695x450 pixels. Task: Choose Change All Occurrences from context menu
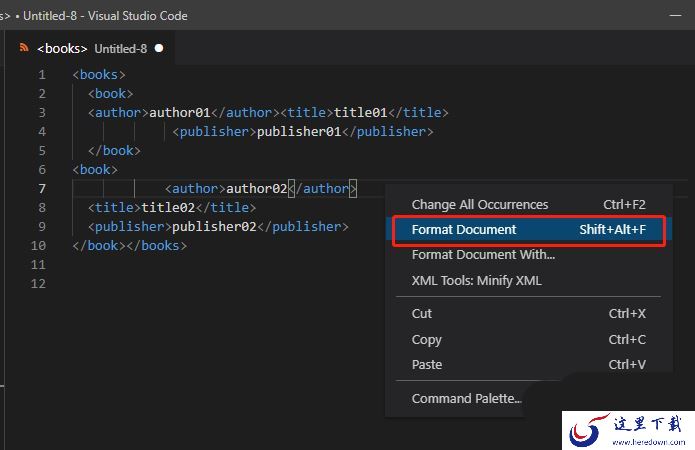[528, 204]
